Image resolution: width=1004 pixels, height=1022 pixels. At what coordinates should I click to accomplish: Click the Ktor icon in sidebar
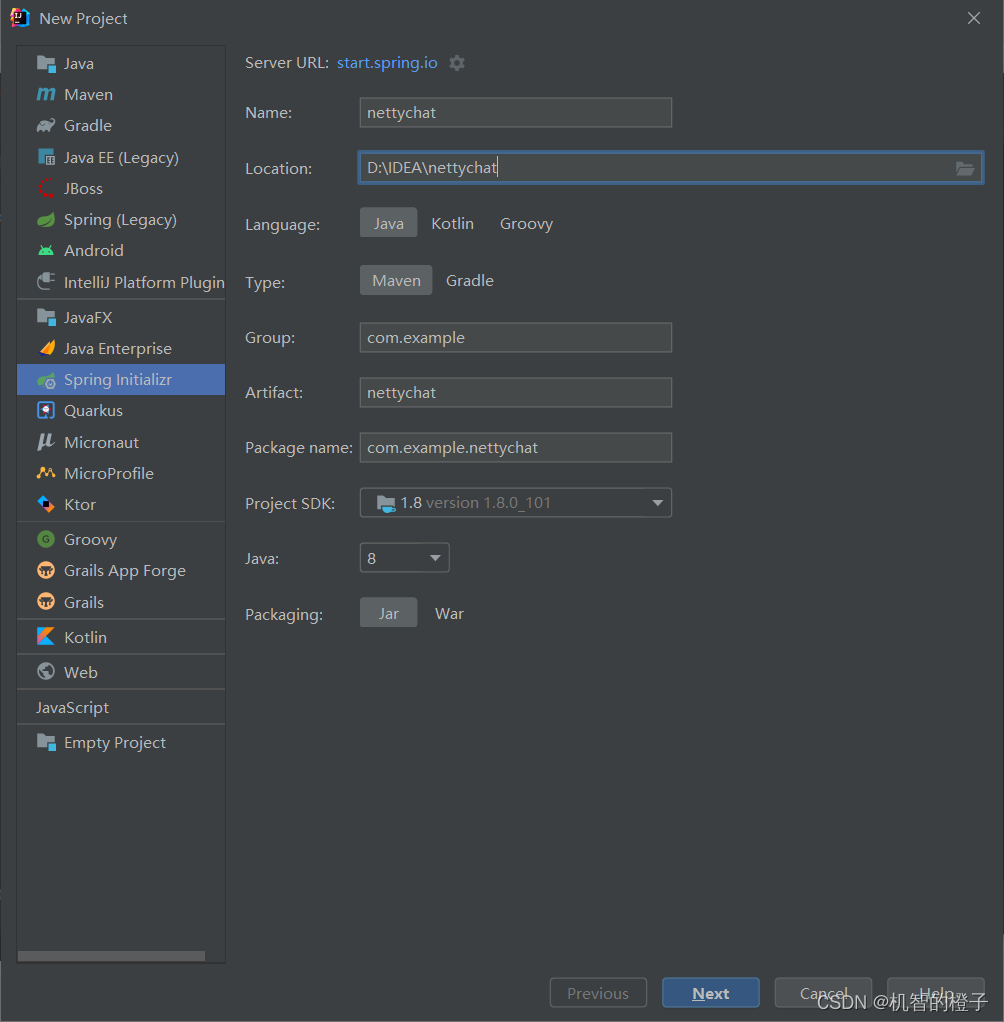46,505
